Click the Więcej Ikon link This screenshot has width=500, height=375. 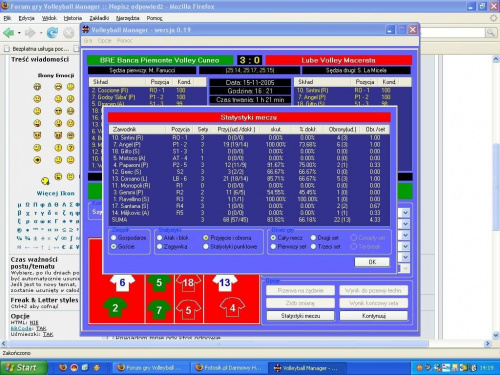coord(56,193)
